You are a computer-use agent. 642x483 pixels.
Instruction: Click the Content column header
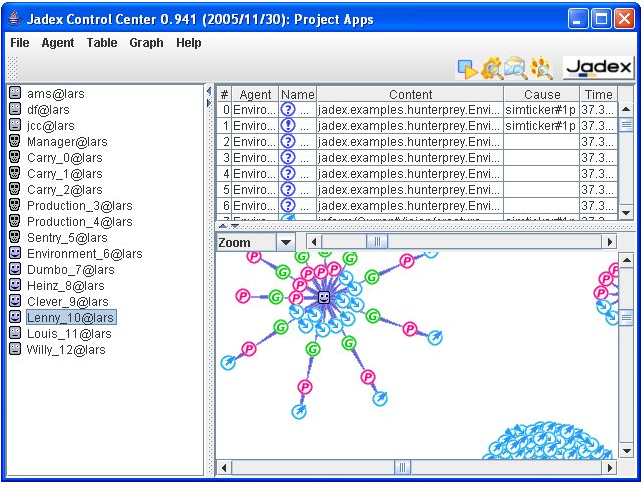[x=410, y=94]
